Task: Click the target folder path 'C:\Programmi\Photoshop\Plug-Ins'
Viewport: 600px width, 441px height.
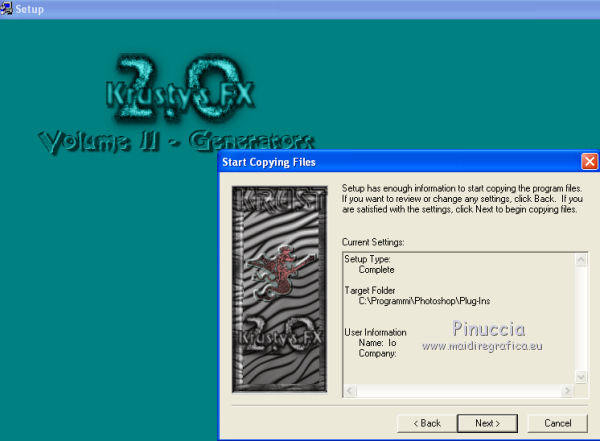Action: click(x=424, y=301)
